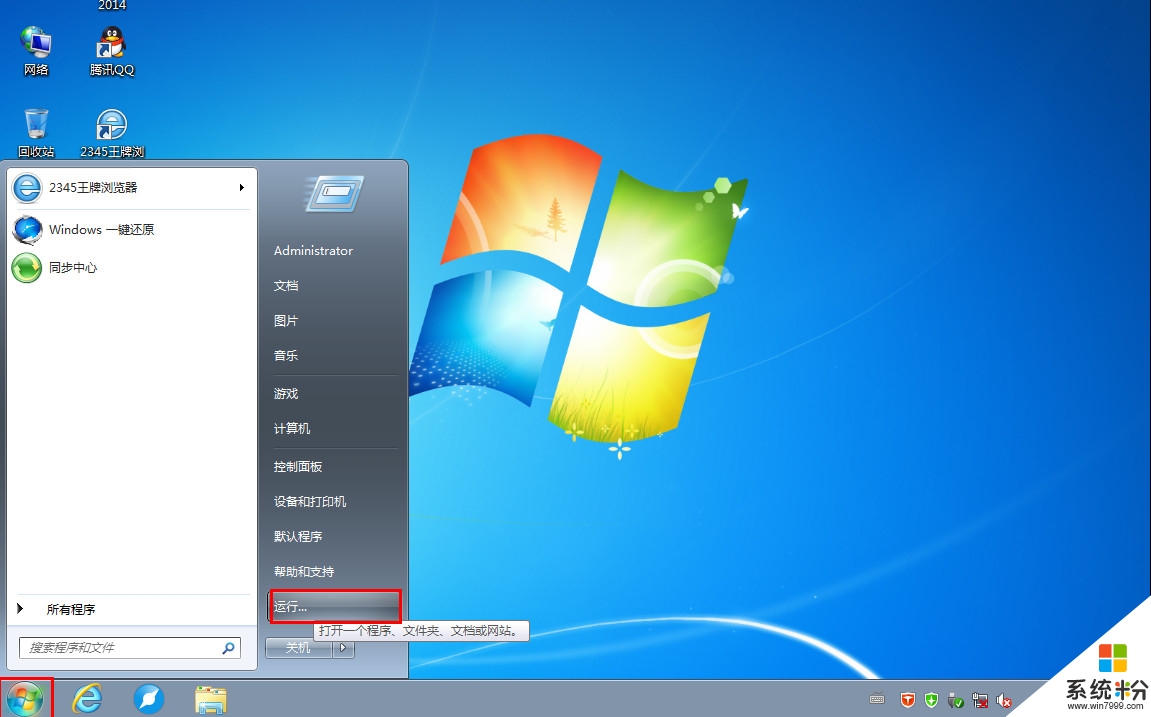
Task: Open 默认程序 from the start menu
Action: pos(298,537)
